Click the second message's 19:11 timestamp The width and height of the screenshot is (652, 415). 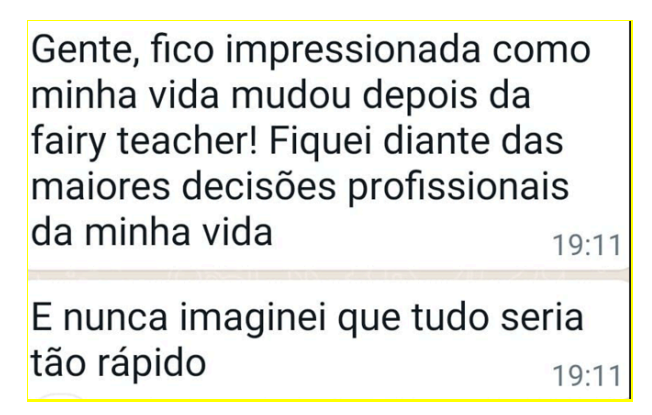pos(587,376)
